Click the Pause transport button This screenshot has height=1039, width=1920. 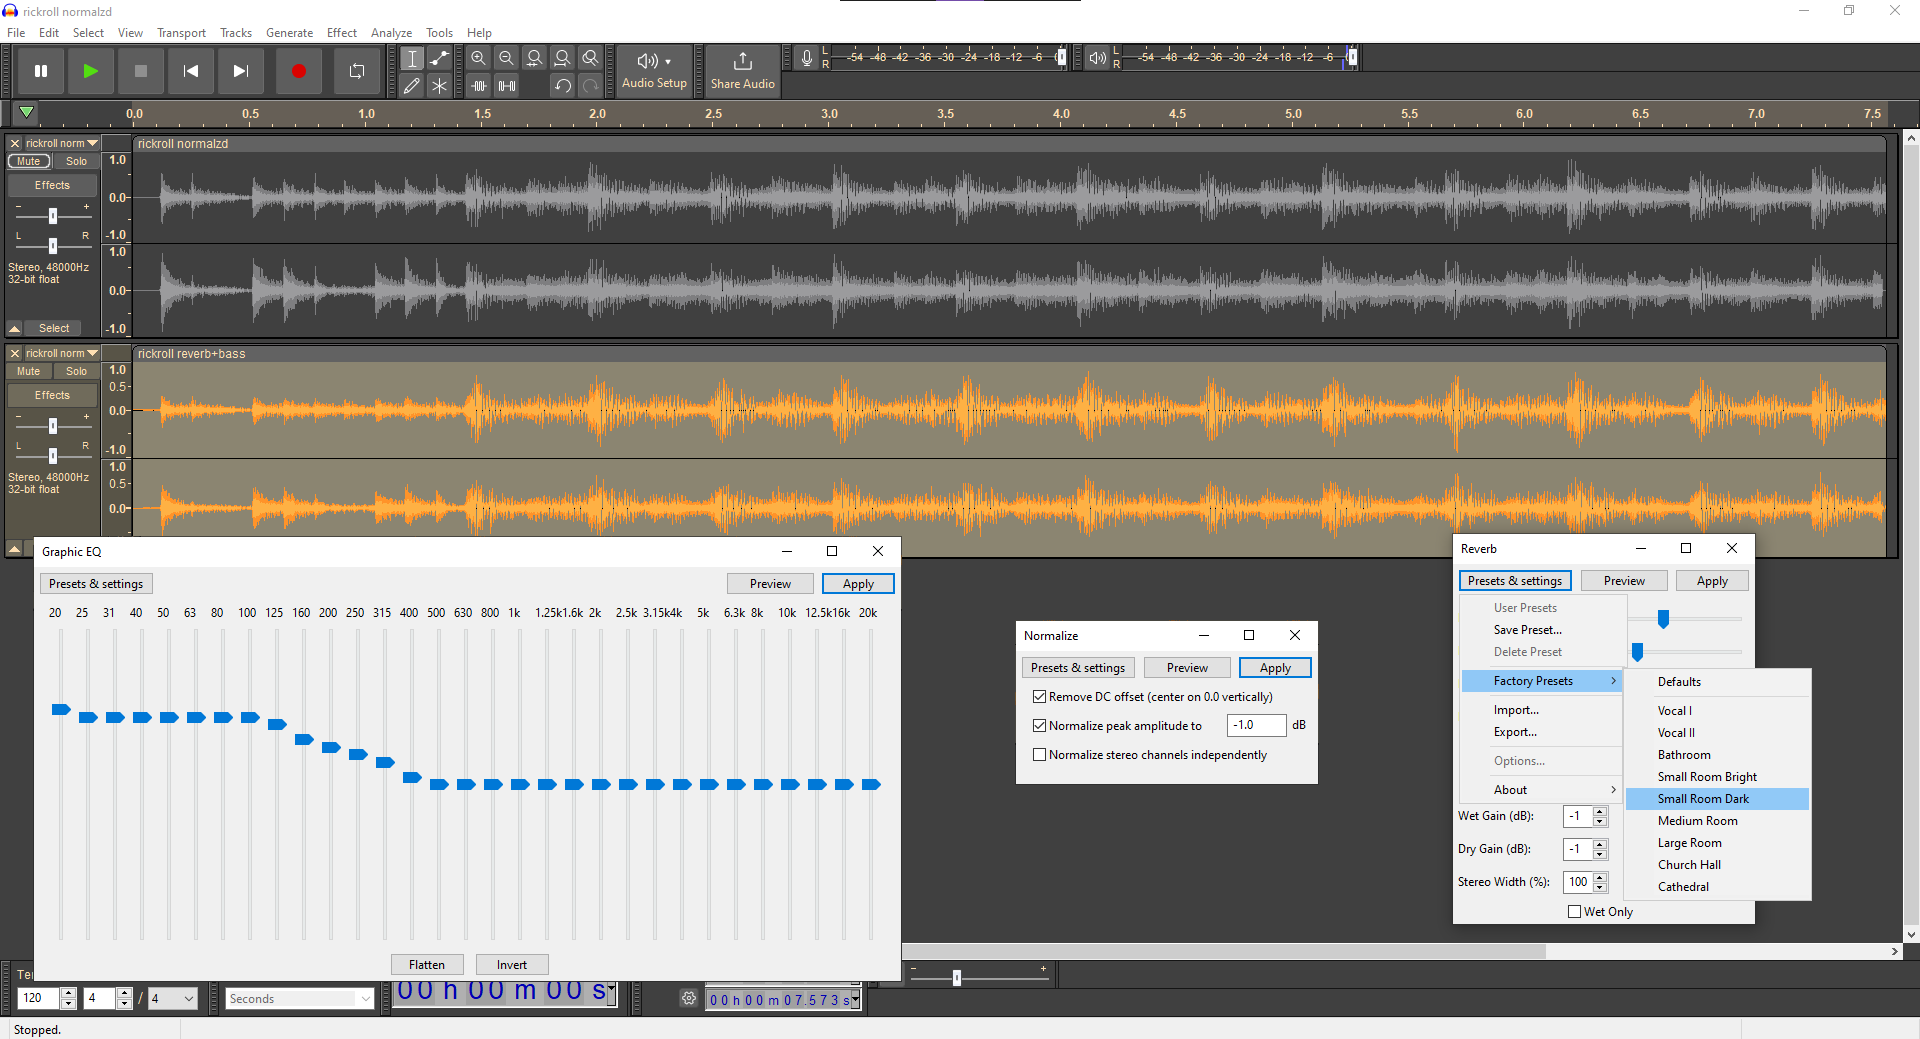click(x=41, y=71)
